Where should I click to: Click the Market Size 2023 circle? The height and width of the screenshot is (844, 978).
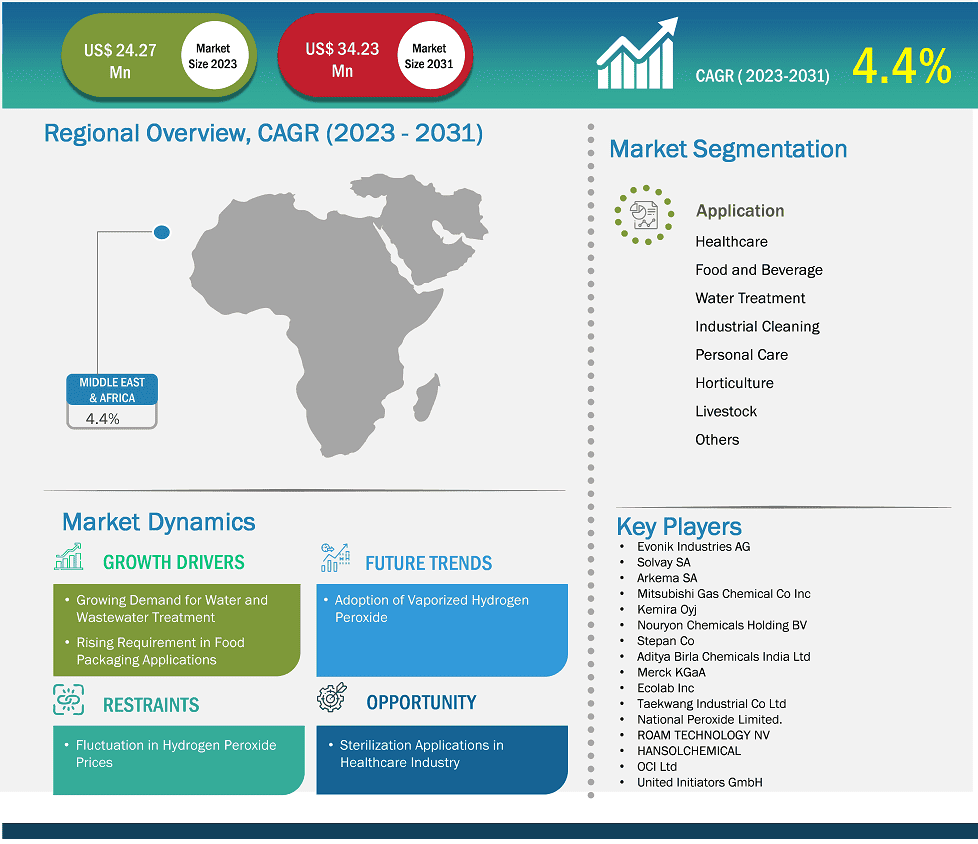(212, 55)
